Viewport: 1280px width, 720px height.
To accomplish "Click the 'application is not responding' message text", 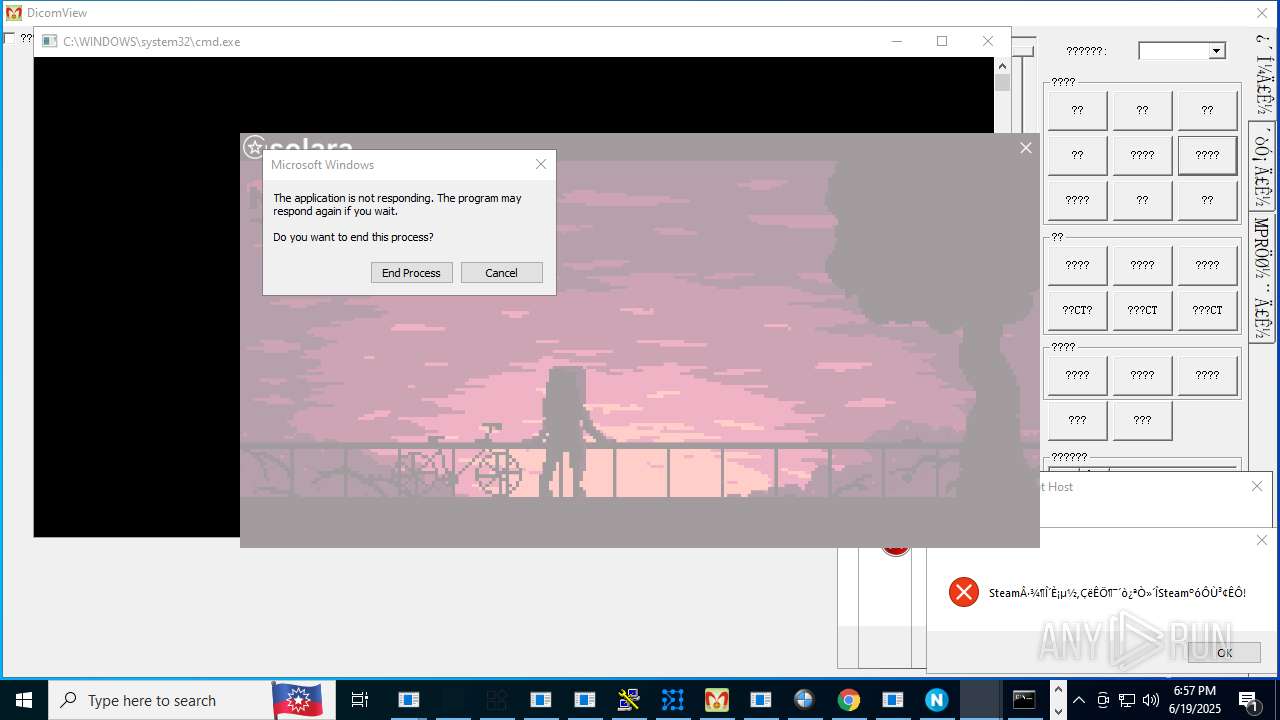I will click(x=398, y=205).
